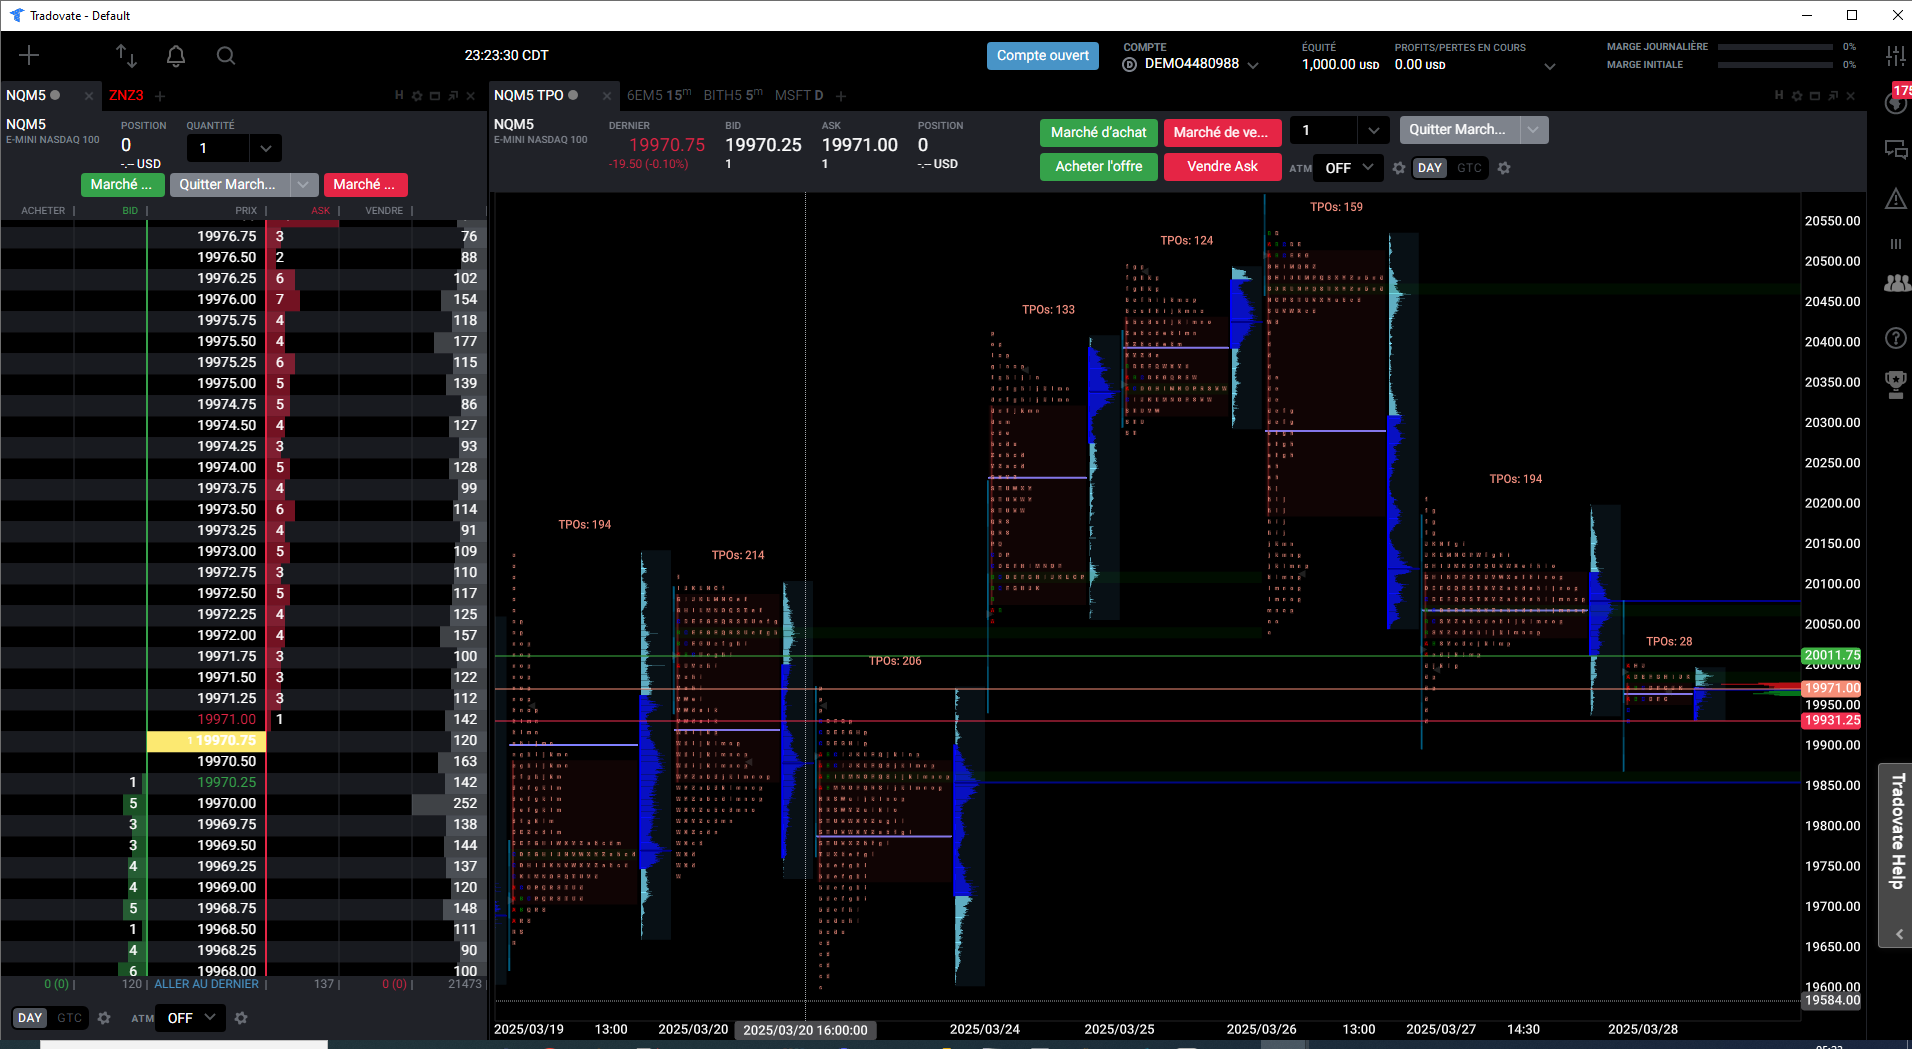Open the order transfer arrows icon

126,56
